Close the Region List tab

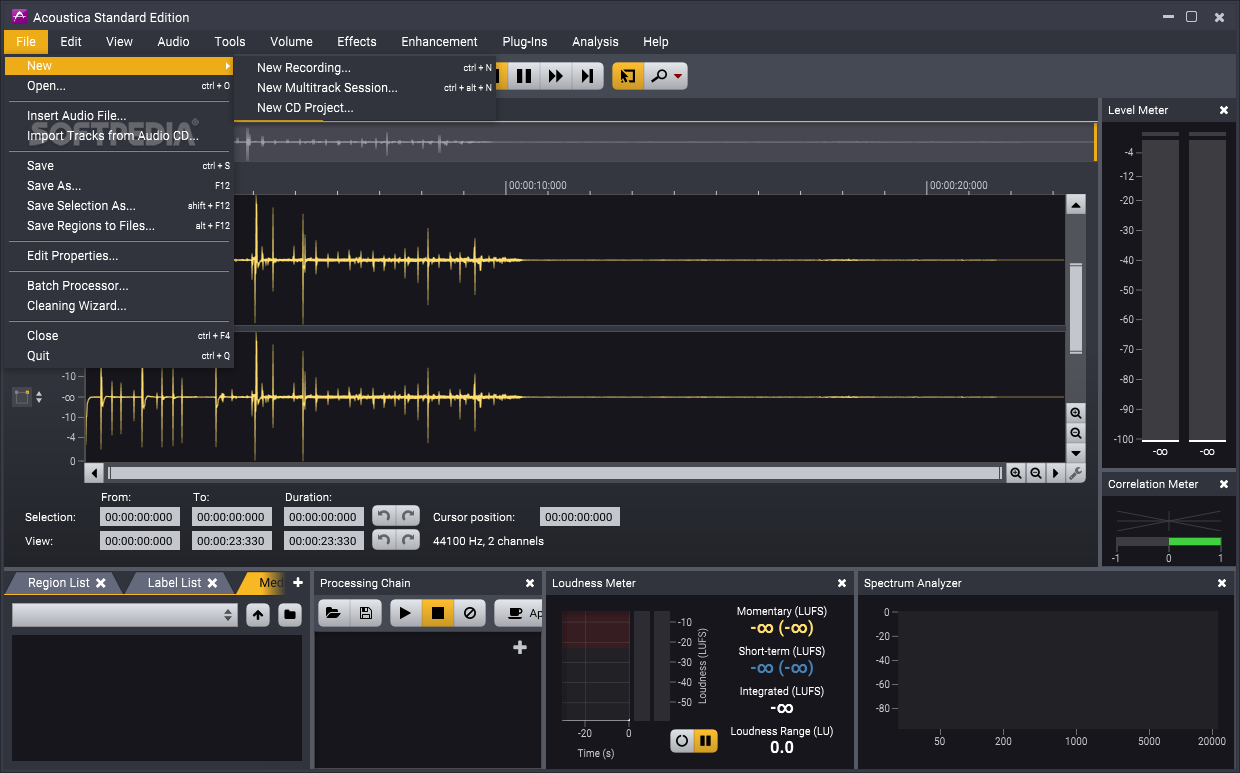pos(101,583)
